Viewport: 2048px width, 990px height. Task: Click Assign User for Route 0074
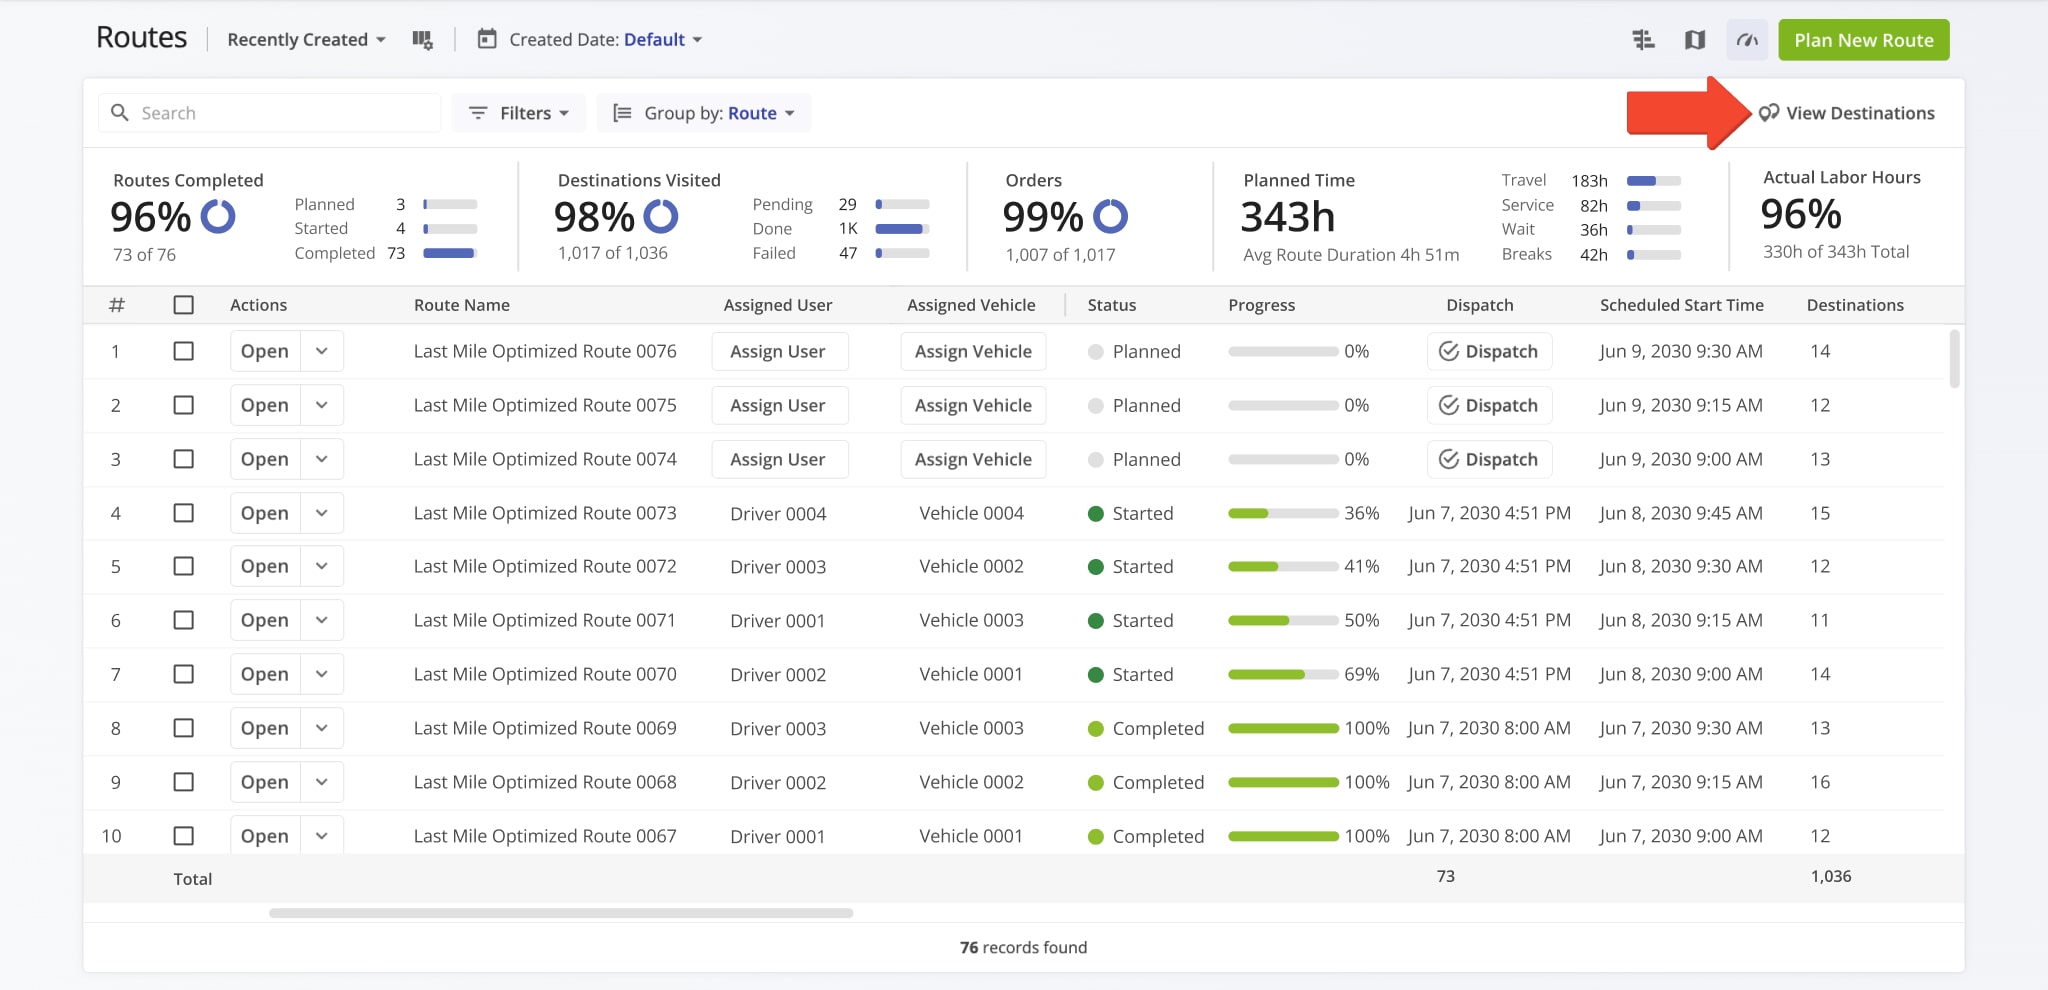pyautogui.click(x=779, y=459)
